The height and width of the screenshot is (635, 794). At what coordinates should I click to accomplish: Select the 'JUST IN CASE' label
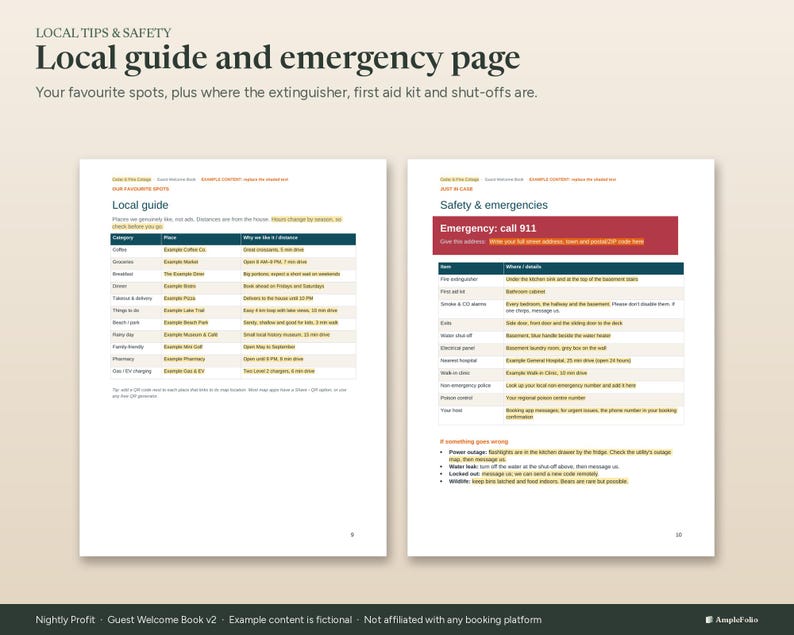tap(456, 189)
